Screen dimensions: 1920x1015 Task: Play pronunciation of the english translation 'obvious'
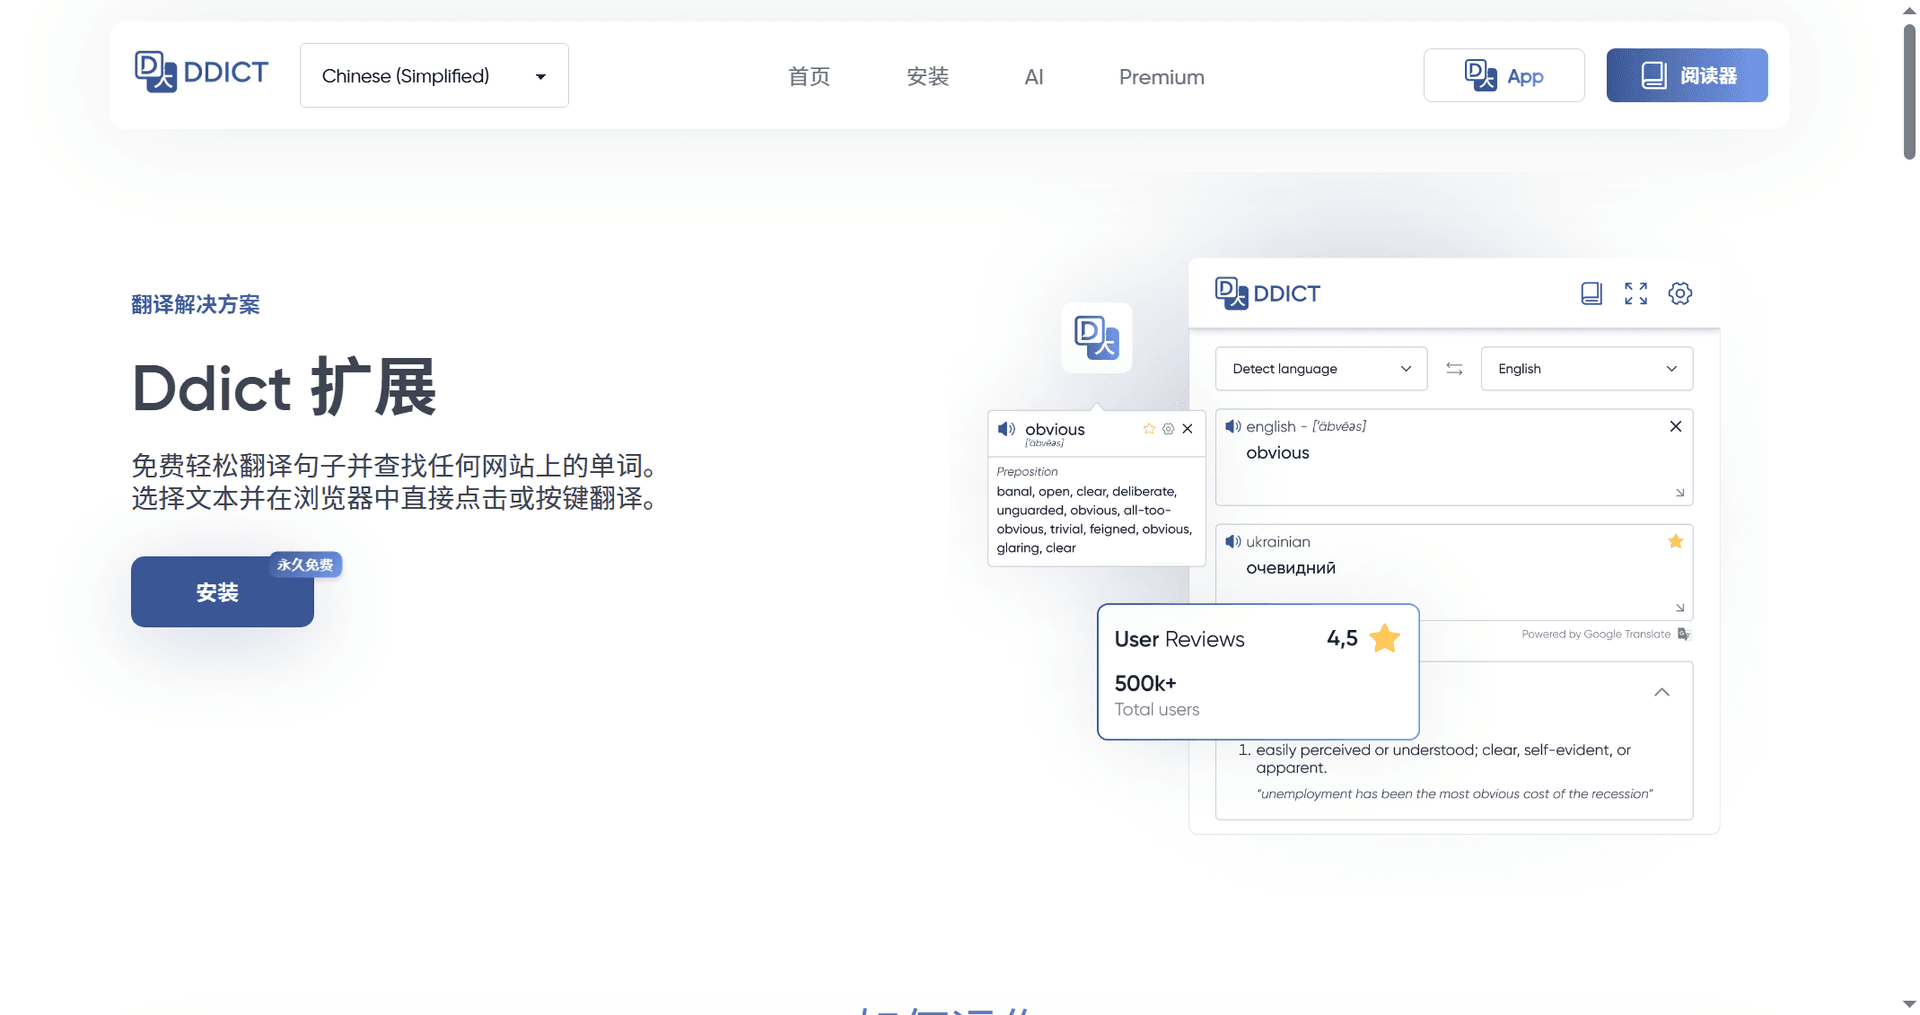1232,426
